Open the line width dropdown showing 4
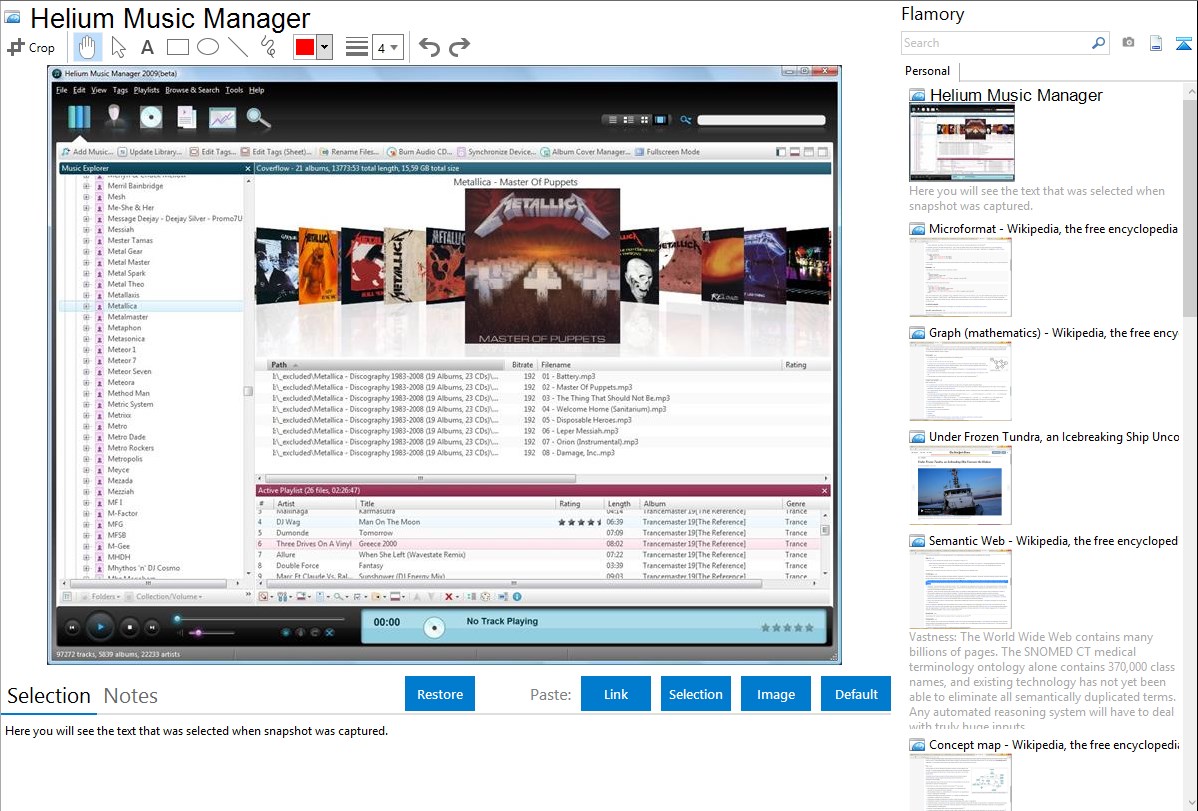1198x811 pixels. coord(387,47)
